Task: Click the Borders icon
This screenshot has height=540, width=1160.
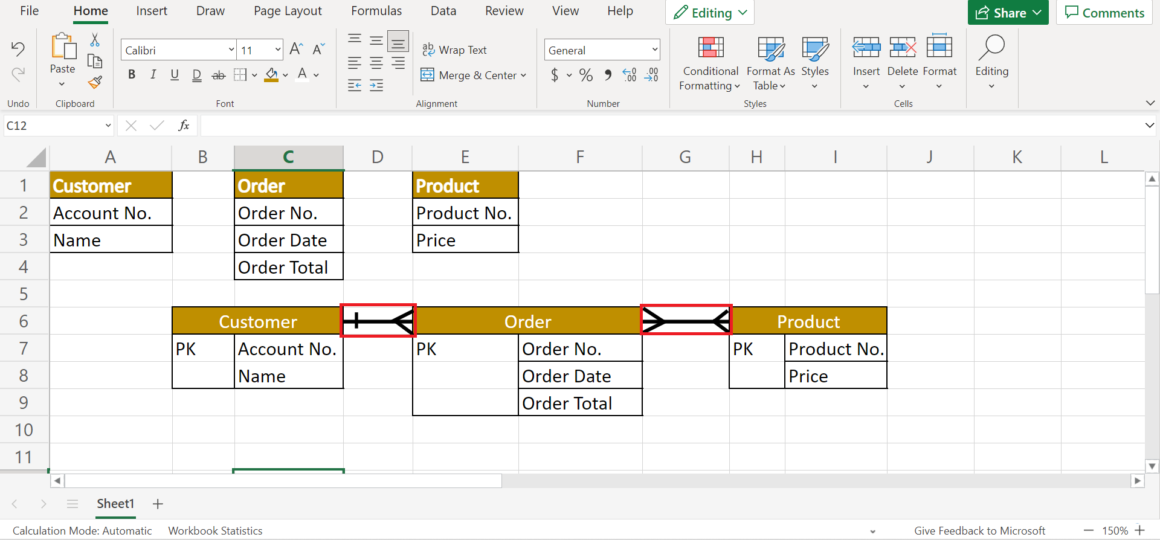Action: [x=242, y=75]
